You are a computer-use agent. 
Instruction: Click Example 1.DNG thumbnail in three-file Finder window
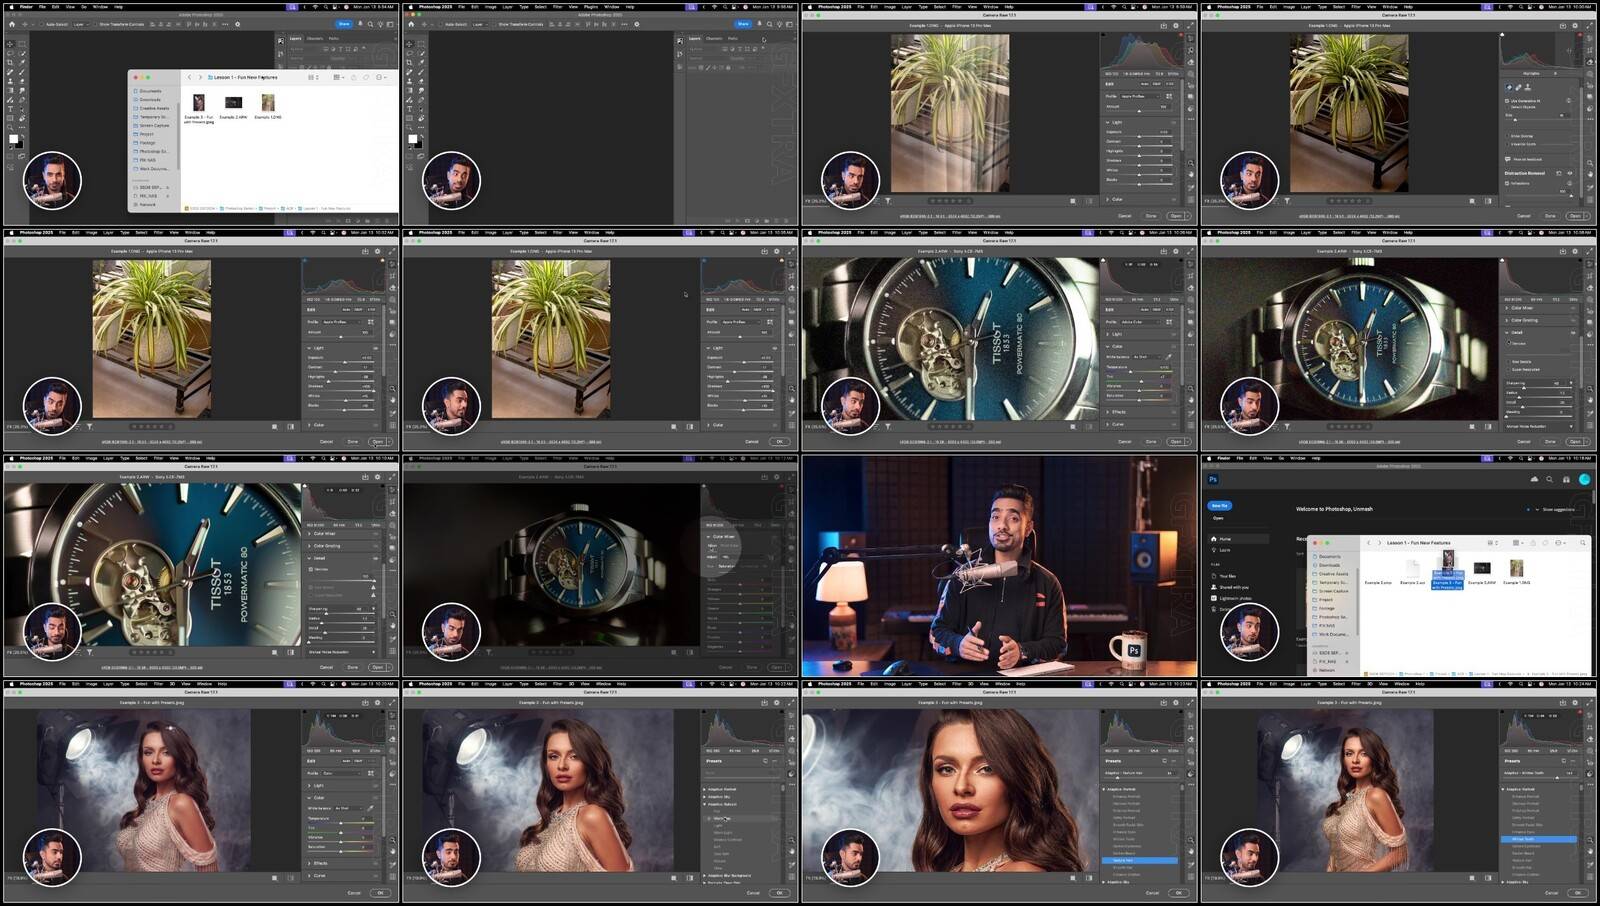(268, 102)
